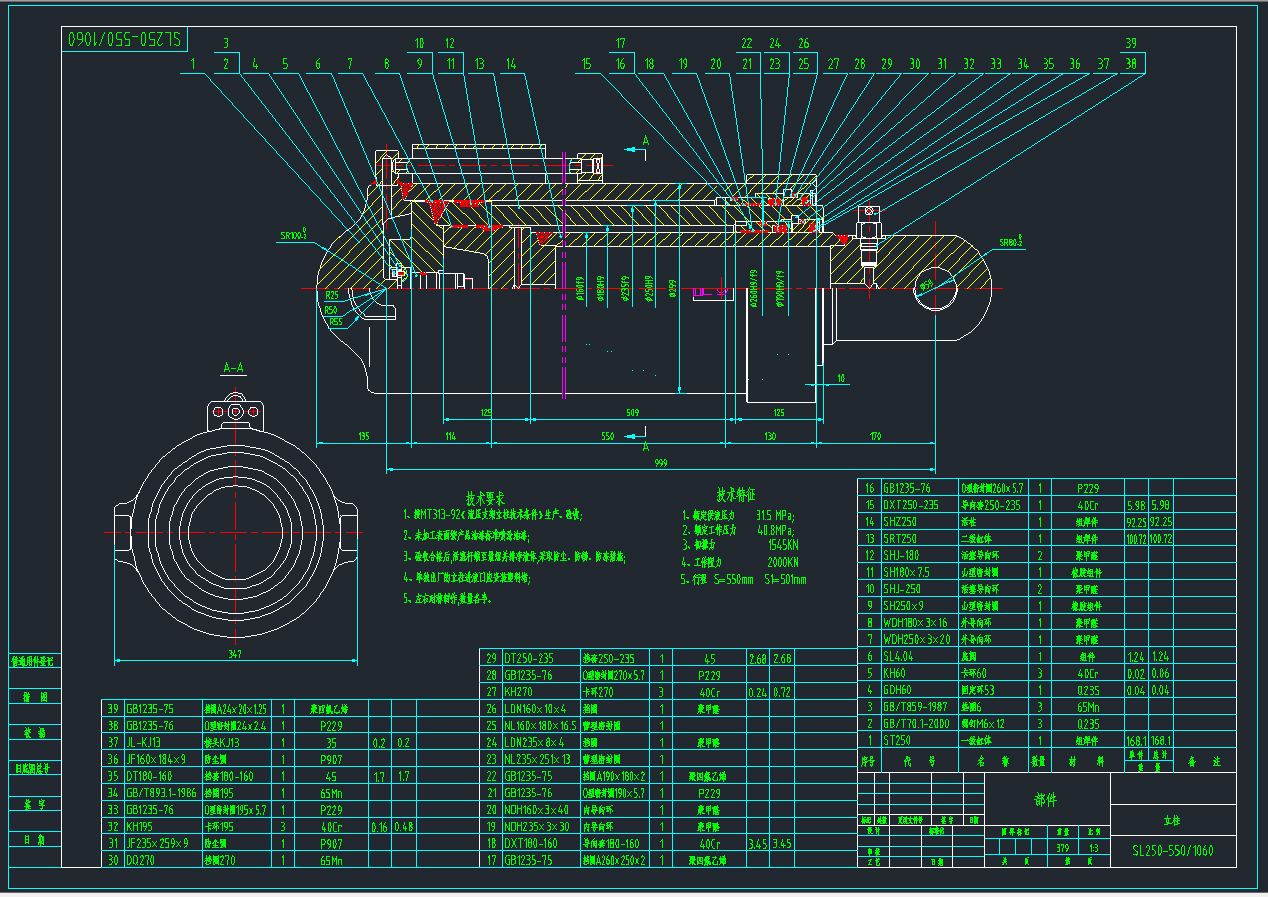
Task: Select the mirrored SL250-550/1060 box at top left
Action: tap(124, 39)
